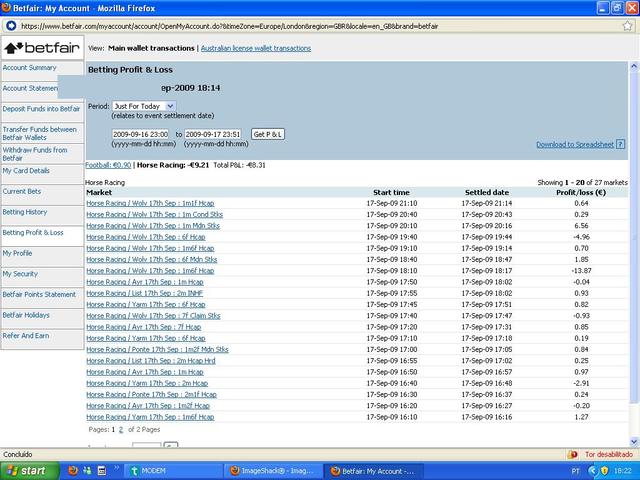This screenshot has width=640, height=480.
Task: Launch Firefox from the quick launch bar
Action: click(x=73, y=471)
